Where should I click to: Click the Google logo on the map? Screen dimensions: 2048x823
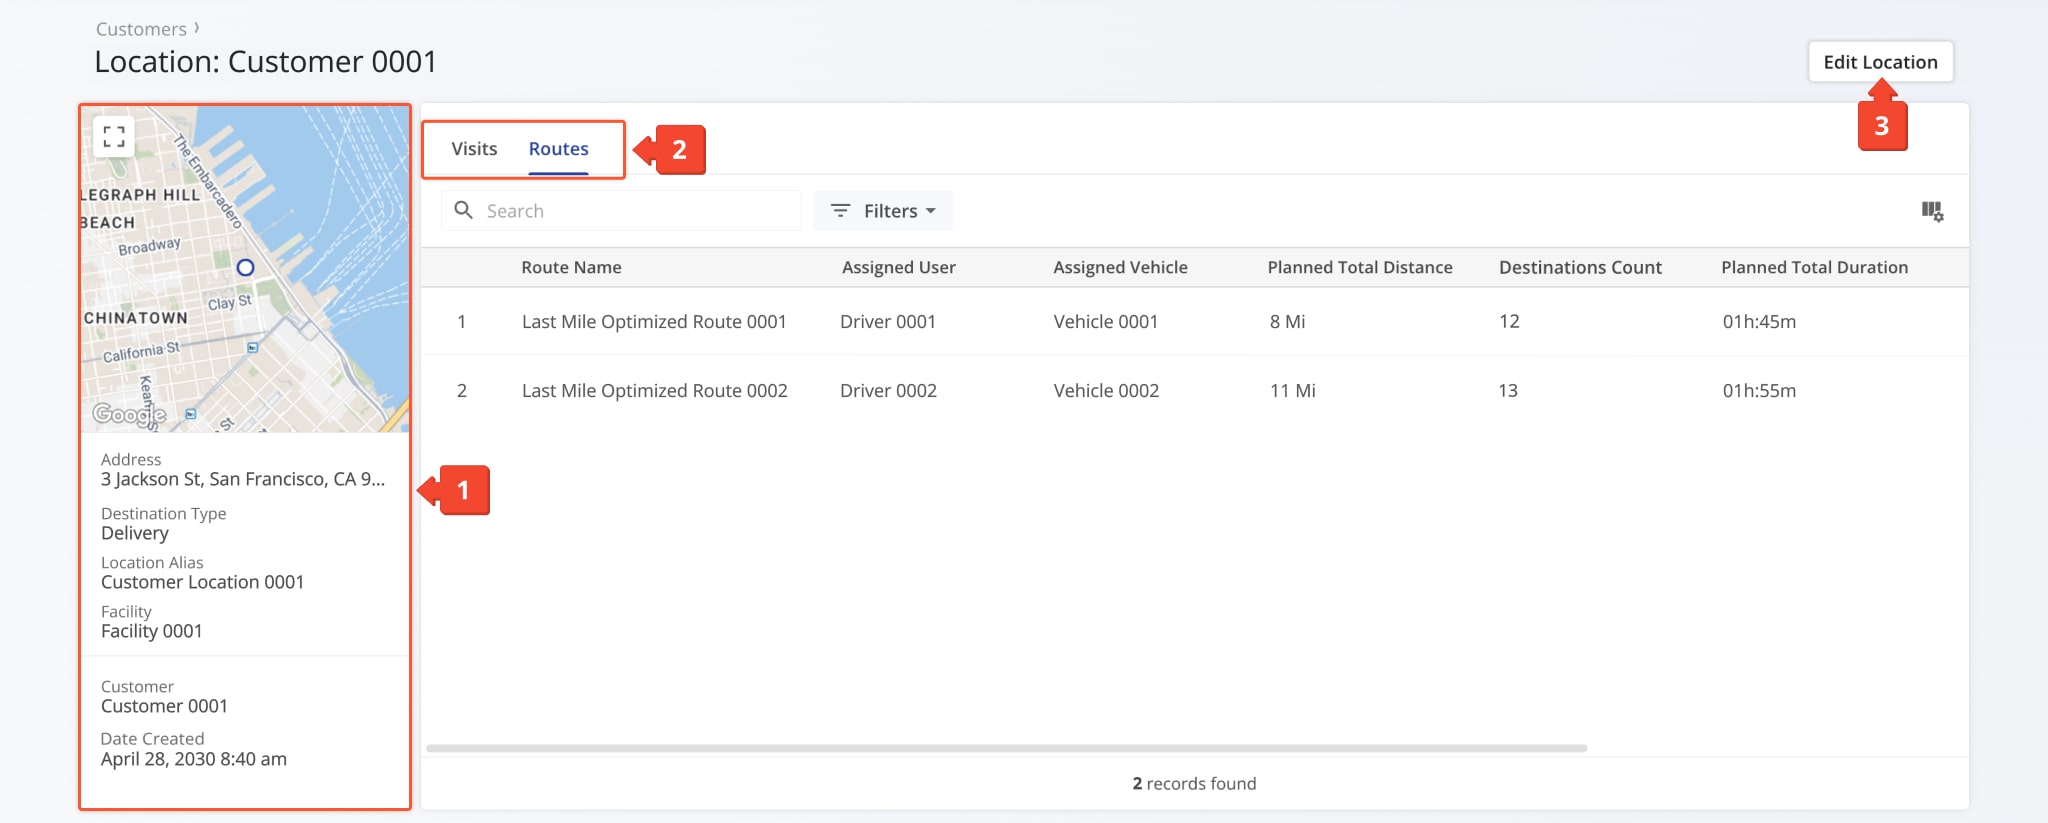click(x=128, y=413)
